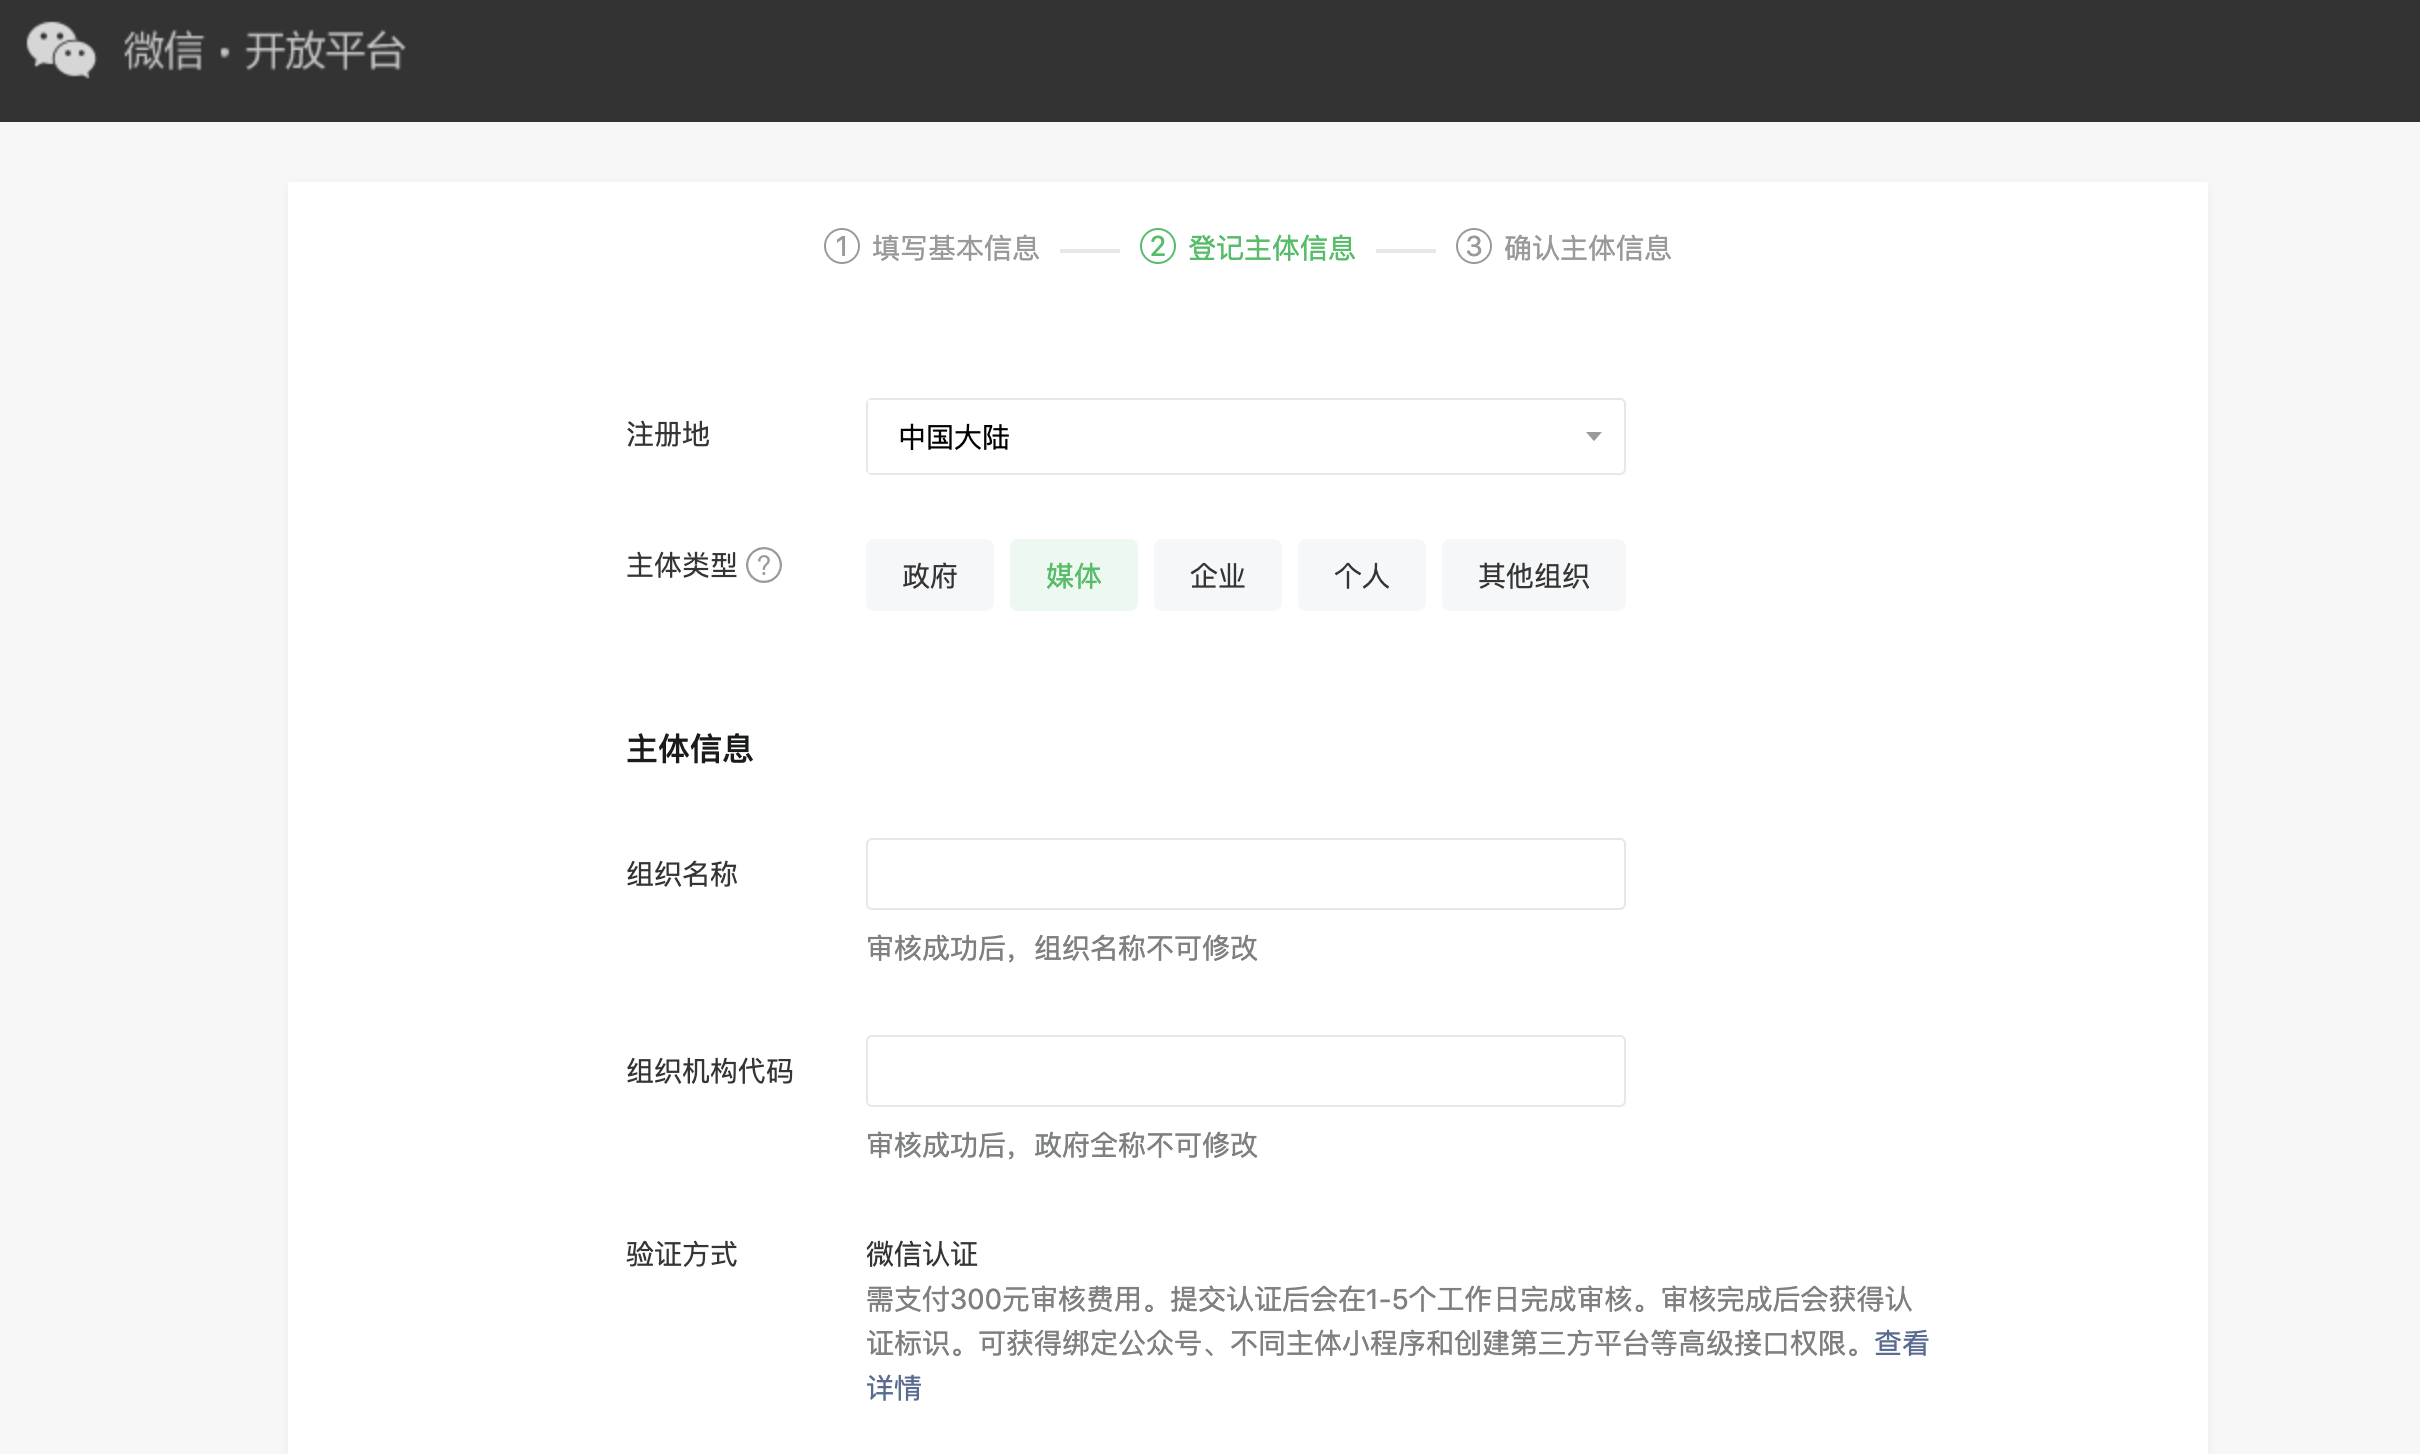Click the 组织名称 field label
The height and width of the screenshot is (1454, 2420).
(682, 874)
